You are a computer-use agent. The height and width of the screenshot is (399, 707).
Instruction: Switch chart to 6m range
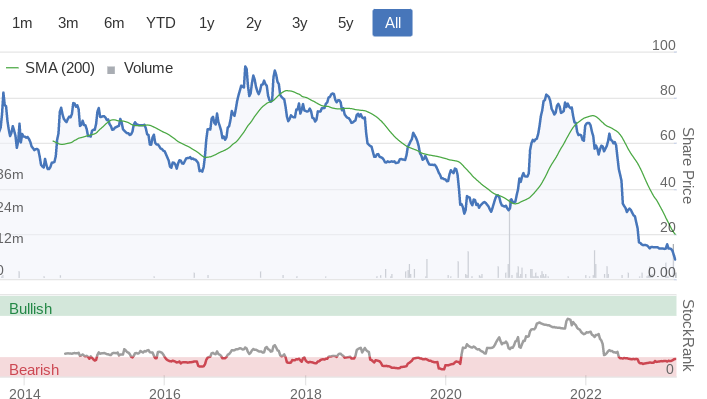pos(114,23)
